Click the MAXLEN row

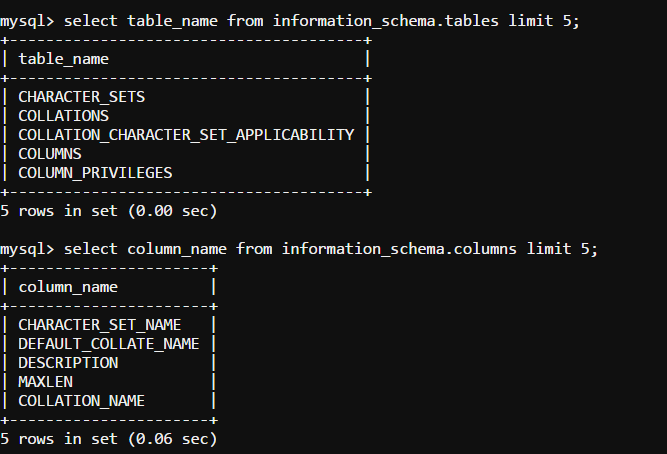point(45,382)
